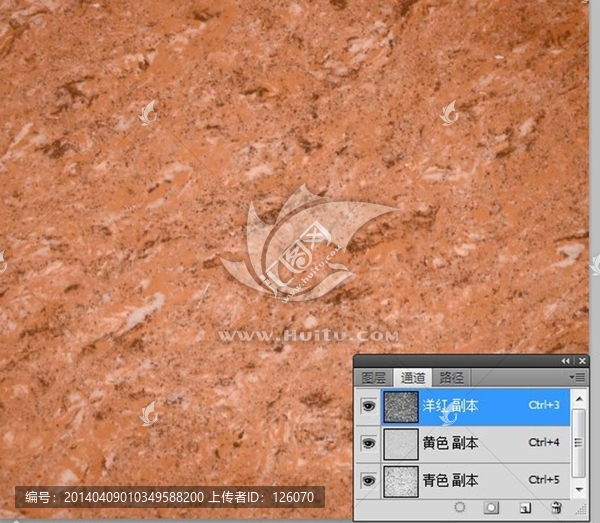This screenshot has height=523, width=600.
Task: Select the 黄色 副本 channel row
Action: [463, 444]
